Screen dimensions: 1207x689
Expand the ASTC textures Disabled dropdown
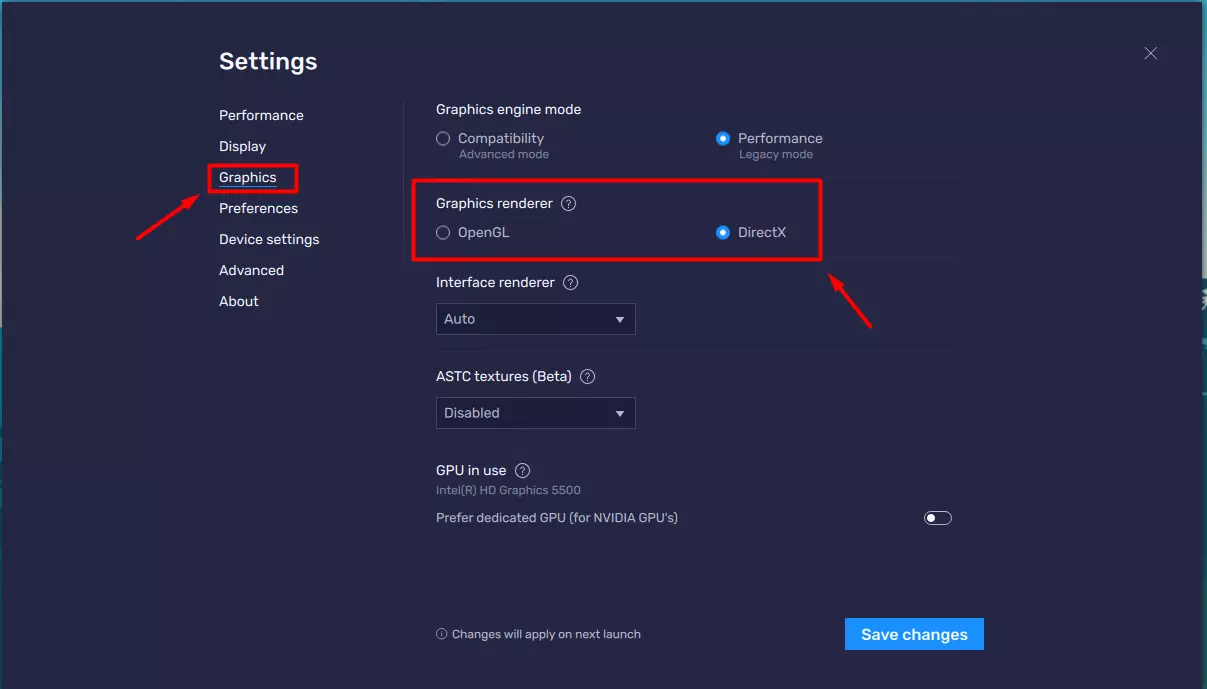[535, 413]
